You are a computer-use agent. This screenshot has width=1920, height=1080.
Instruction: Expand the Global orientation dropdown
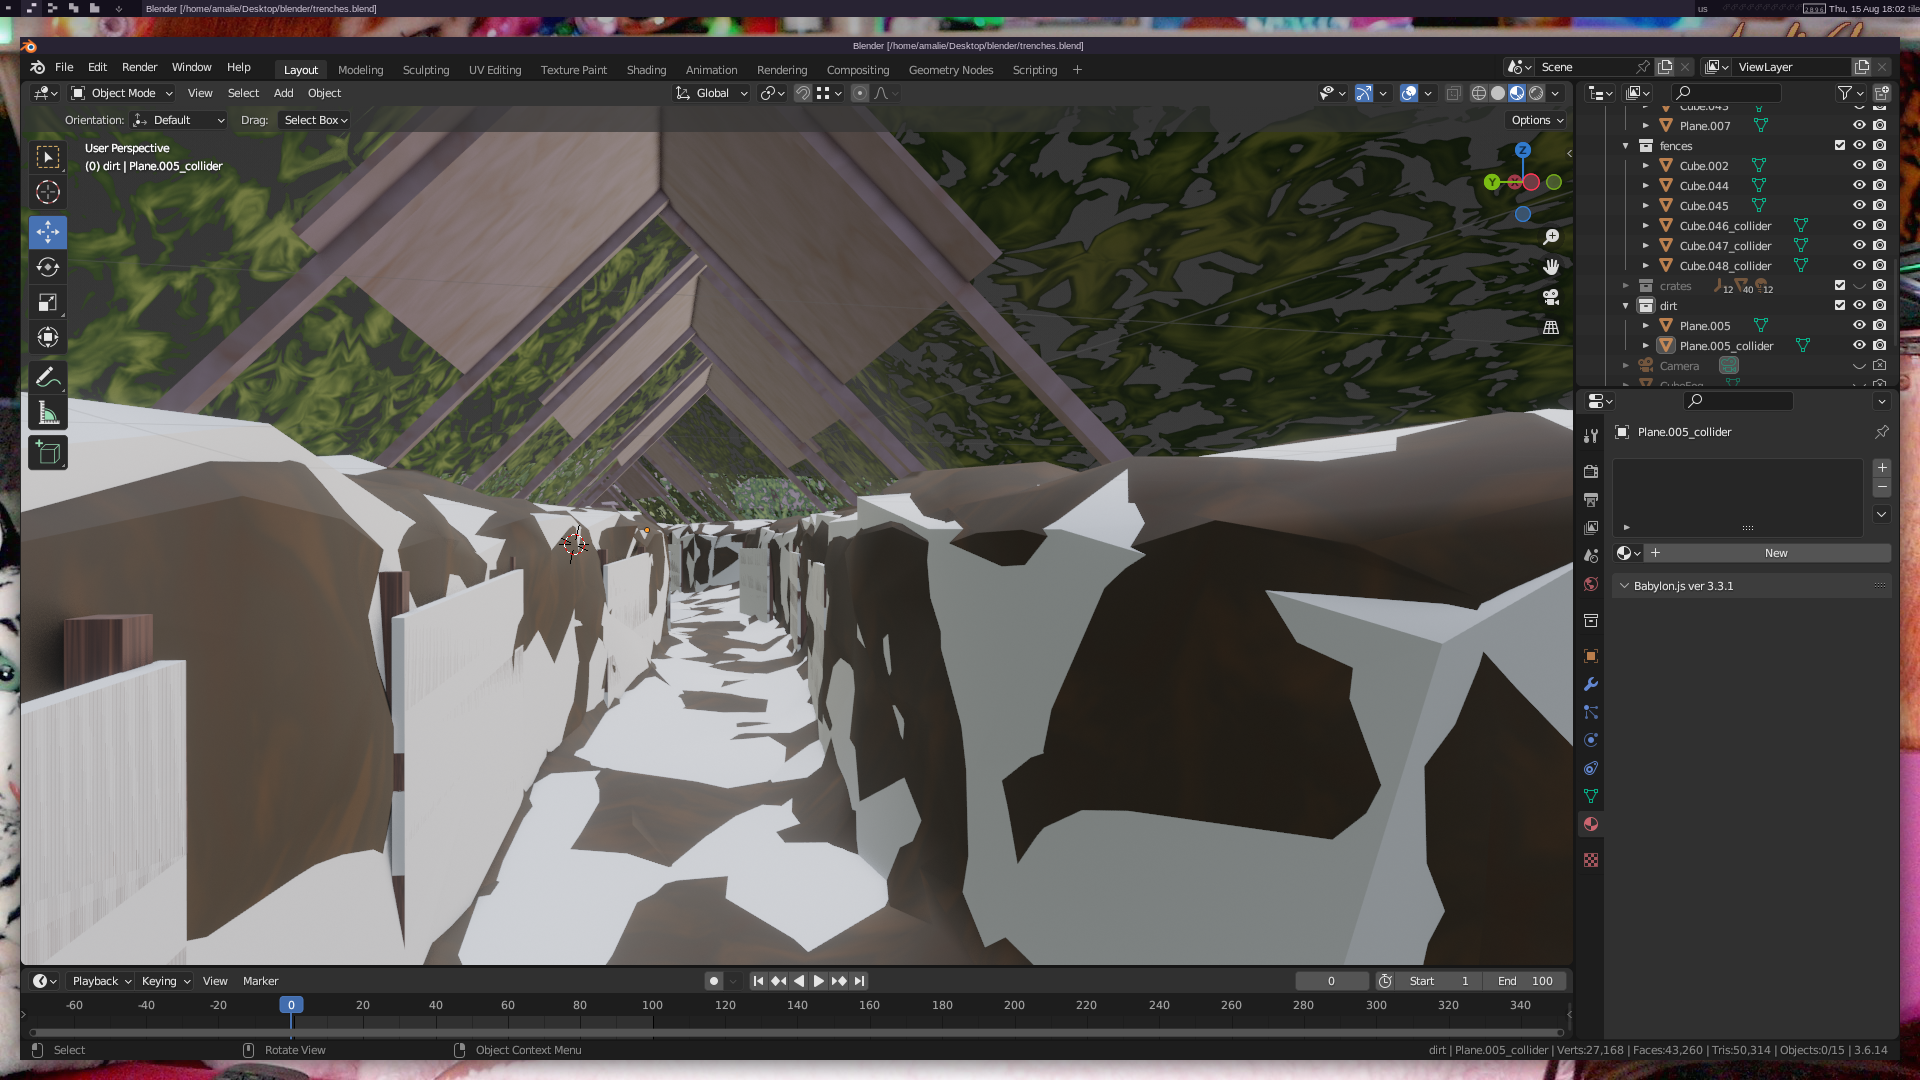point(712,93)
